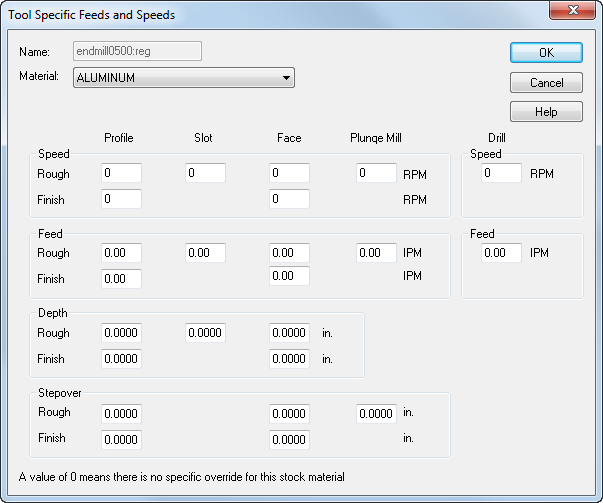603x503 pixels.
Task: Expand the Material dropdown list
Action: tap(286, 78)
